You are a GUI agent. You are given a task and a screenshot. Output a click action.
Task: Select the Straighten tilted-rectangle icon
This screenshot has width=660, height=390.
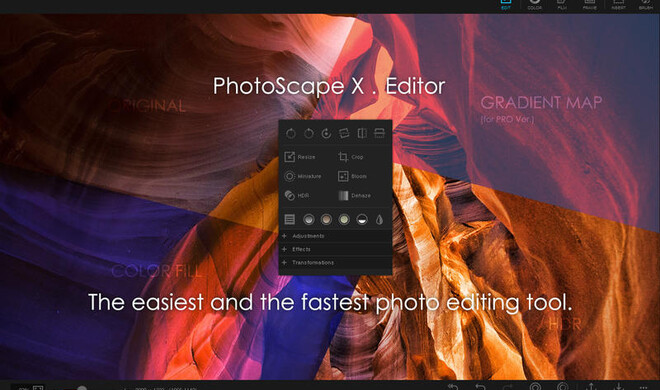(344, 134)
